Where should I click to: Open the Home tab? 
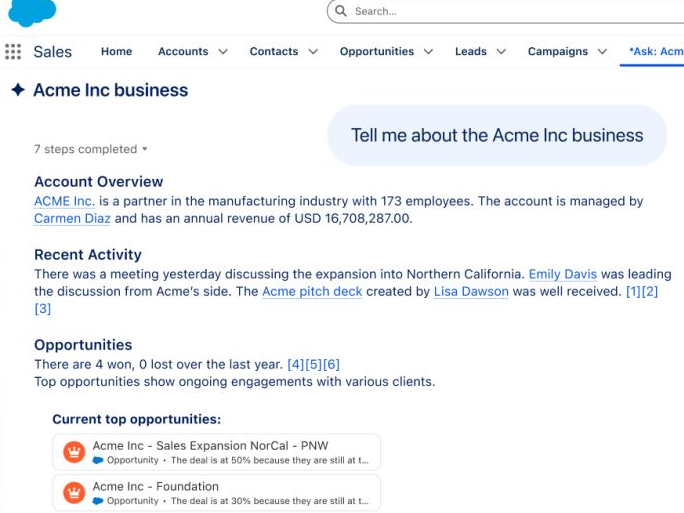(116, 51)
